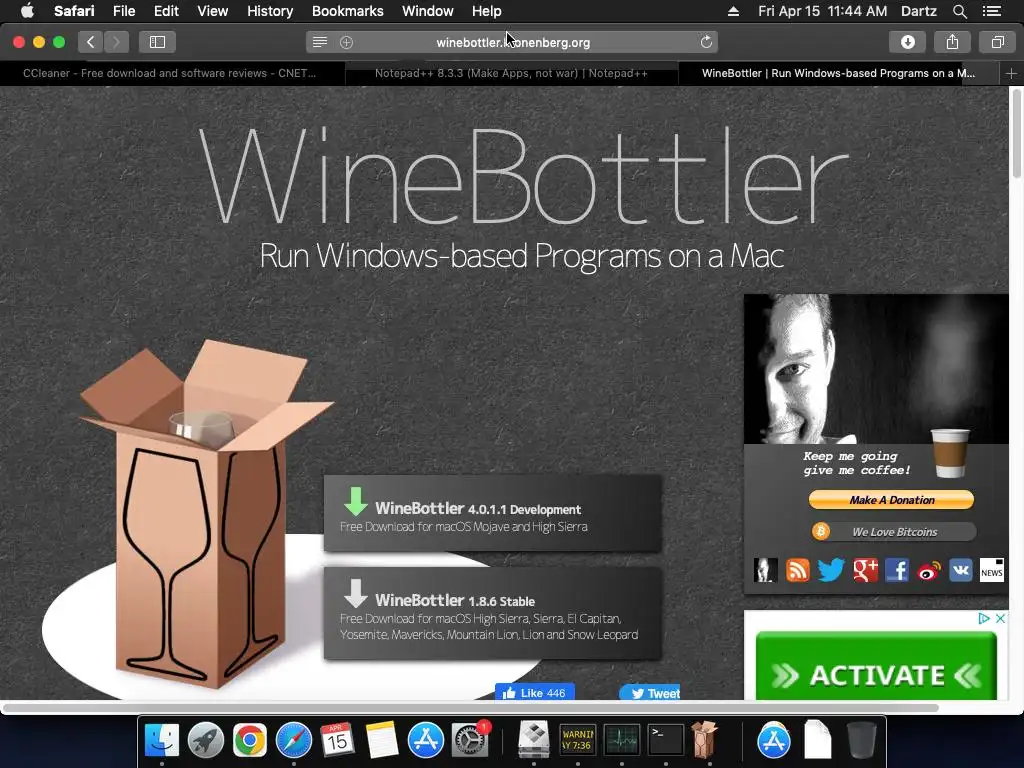Screen dimensions: 1024x768
Task: Close the ad with the X icon
Action: click(x=1000, y=618)
